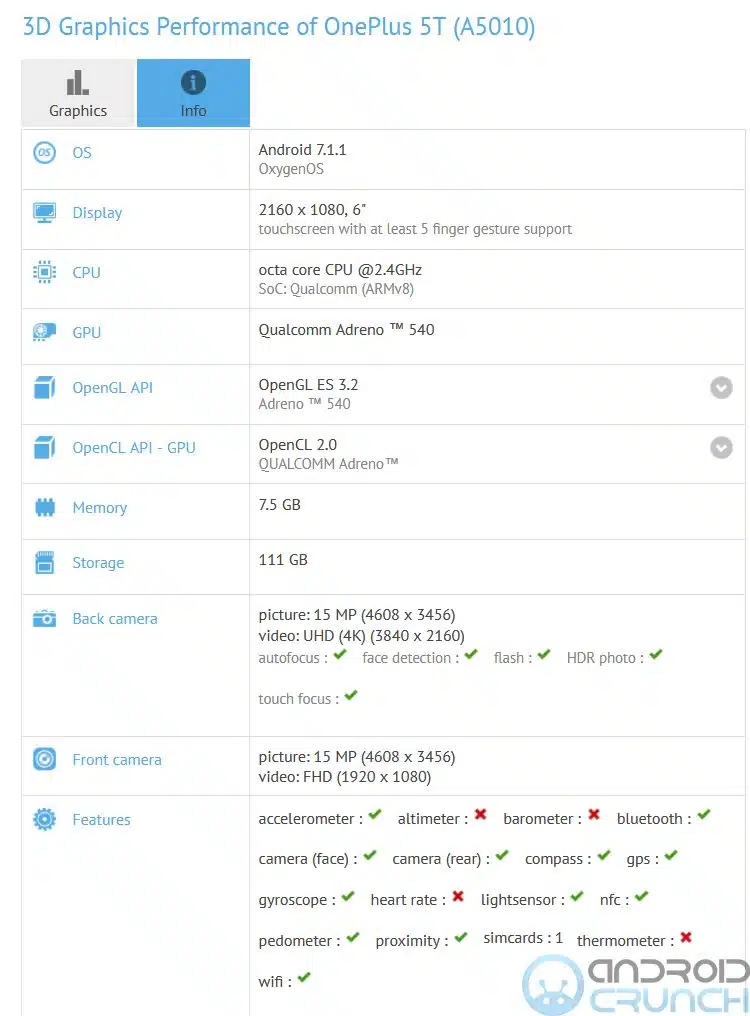Click the GPU card icon

click(44, 332)
